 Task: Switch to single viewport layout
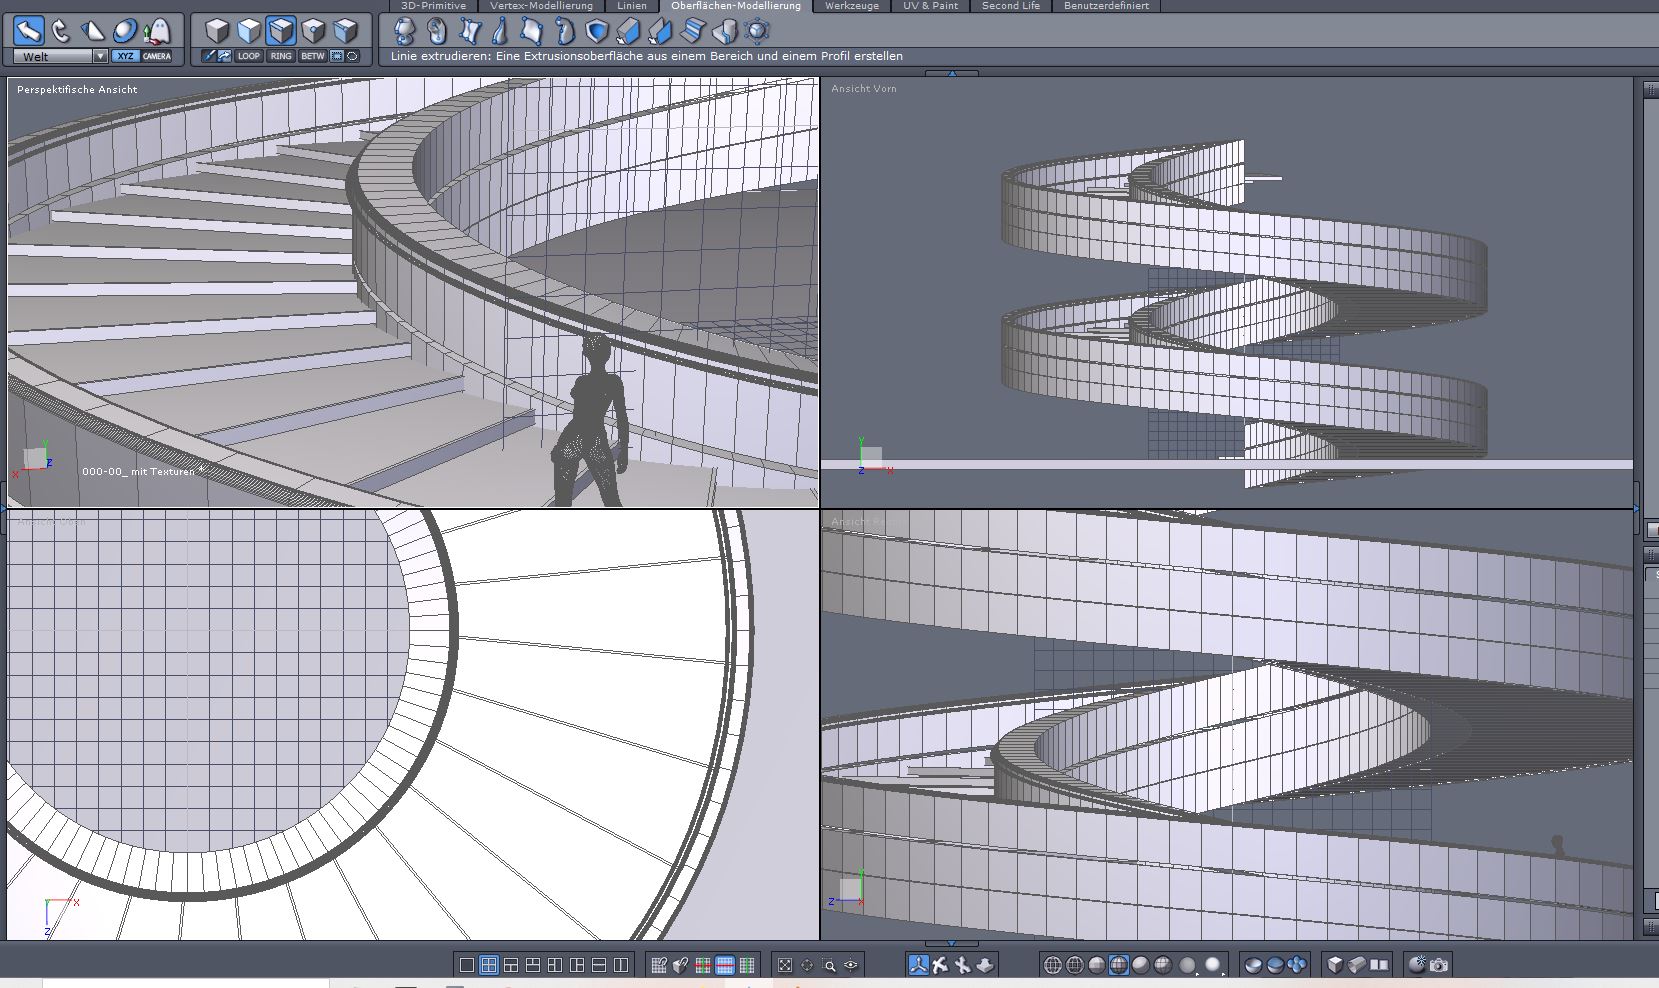pyautogui.click(x=467, y=965)
